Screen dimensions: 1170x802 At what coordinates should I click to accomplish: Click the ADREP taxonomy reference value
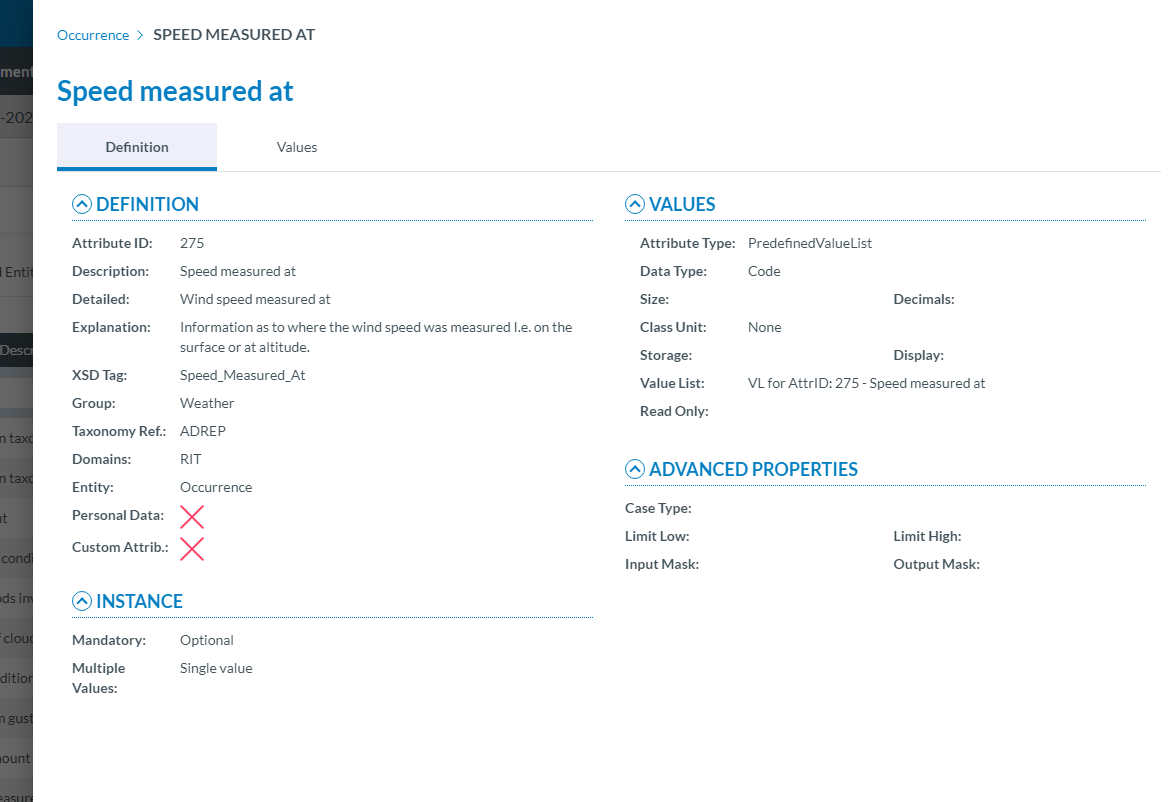203,431
